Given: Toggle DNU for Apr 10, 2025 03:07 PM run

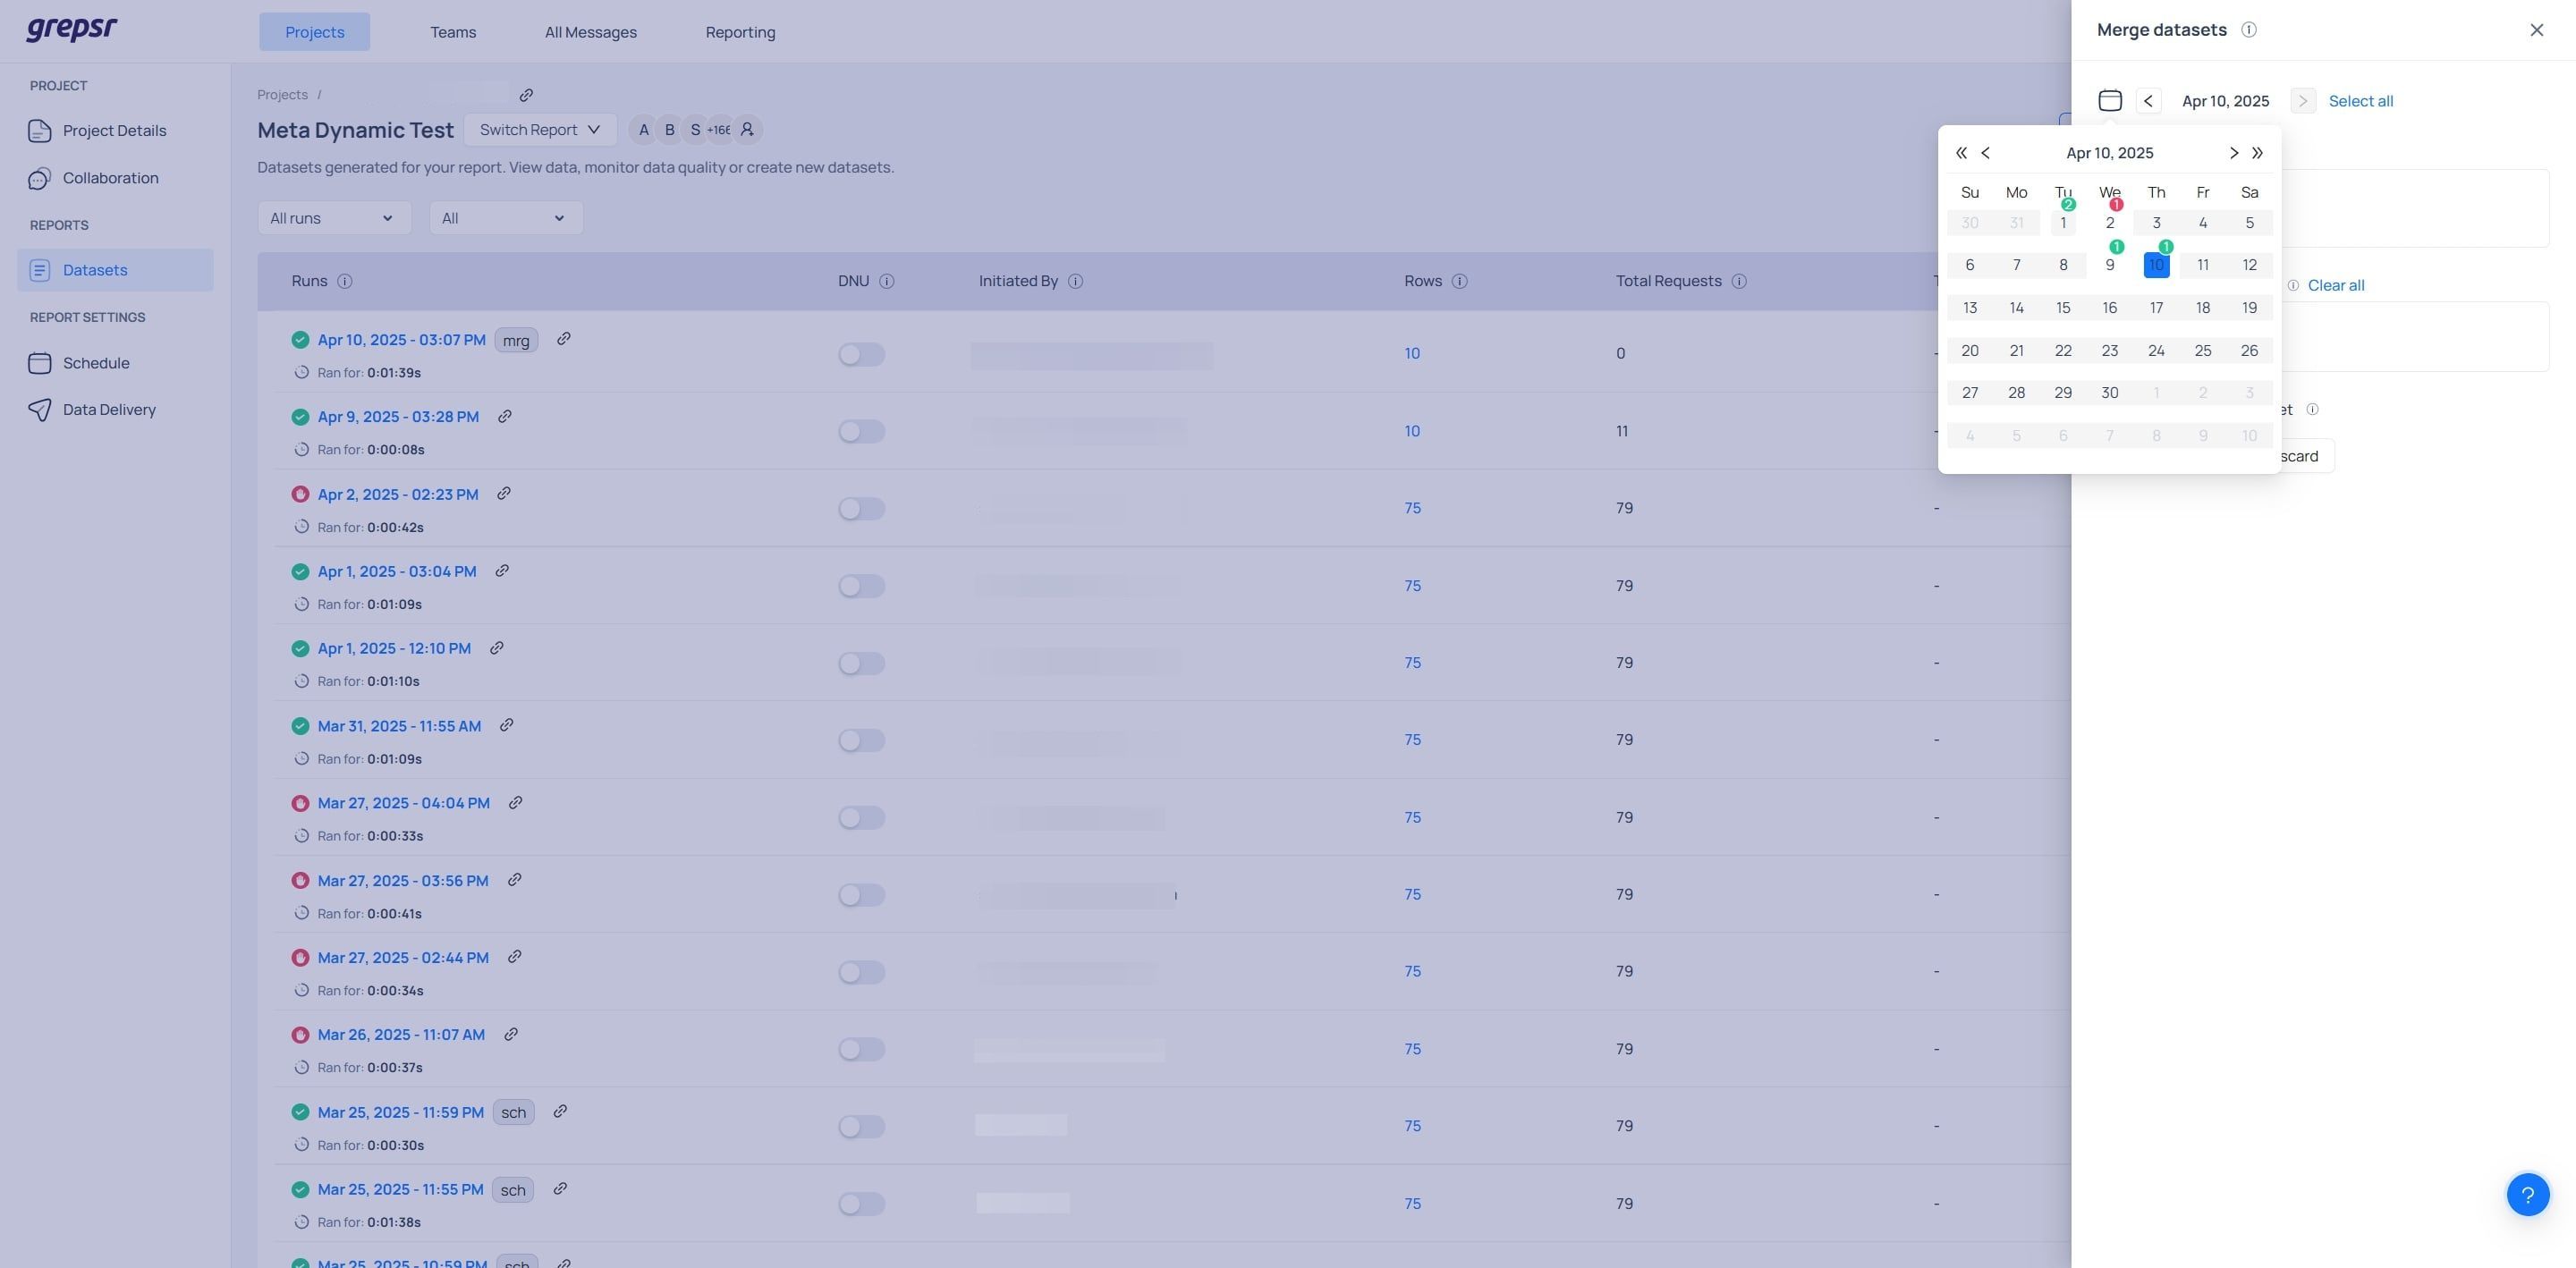Looking at the screenshot, I should (861, 354).
